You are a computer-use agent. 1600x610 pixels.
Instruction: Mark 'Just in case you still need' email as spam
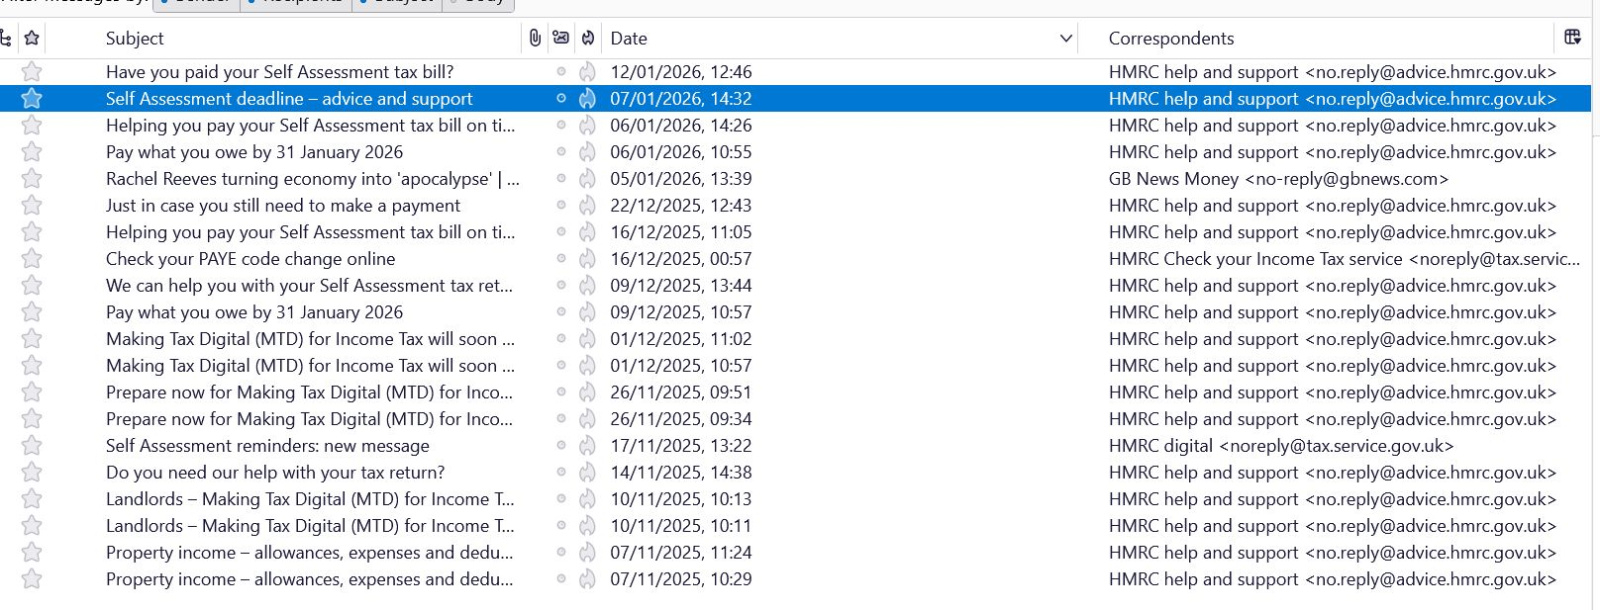click(588, 205)
